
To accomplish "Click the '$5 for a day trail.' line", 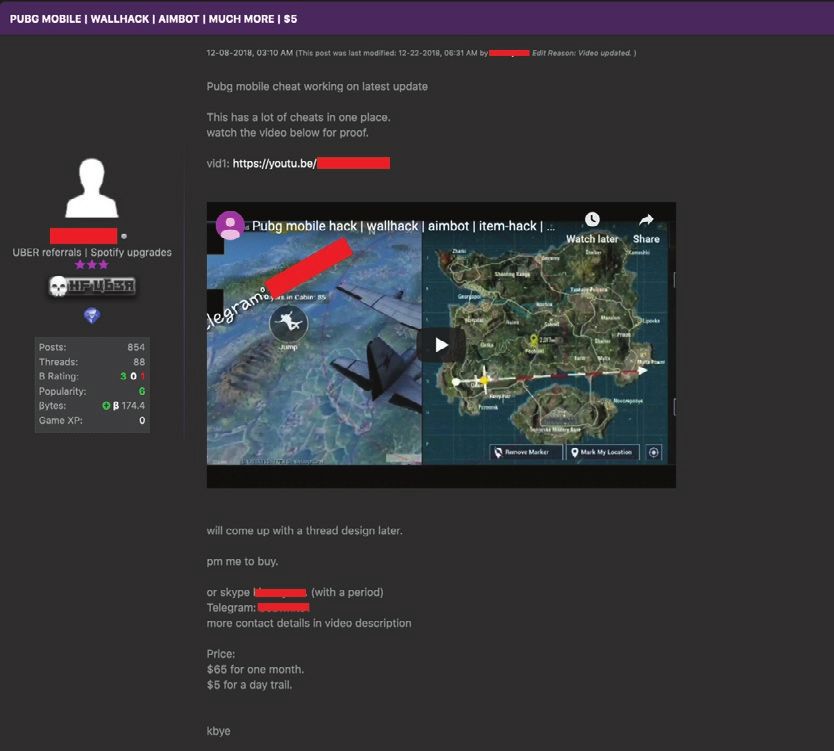I will pyautogui.click(x=249, y=685).
